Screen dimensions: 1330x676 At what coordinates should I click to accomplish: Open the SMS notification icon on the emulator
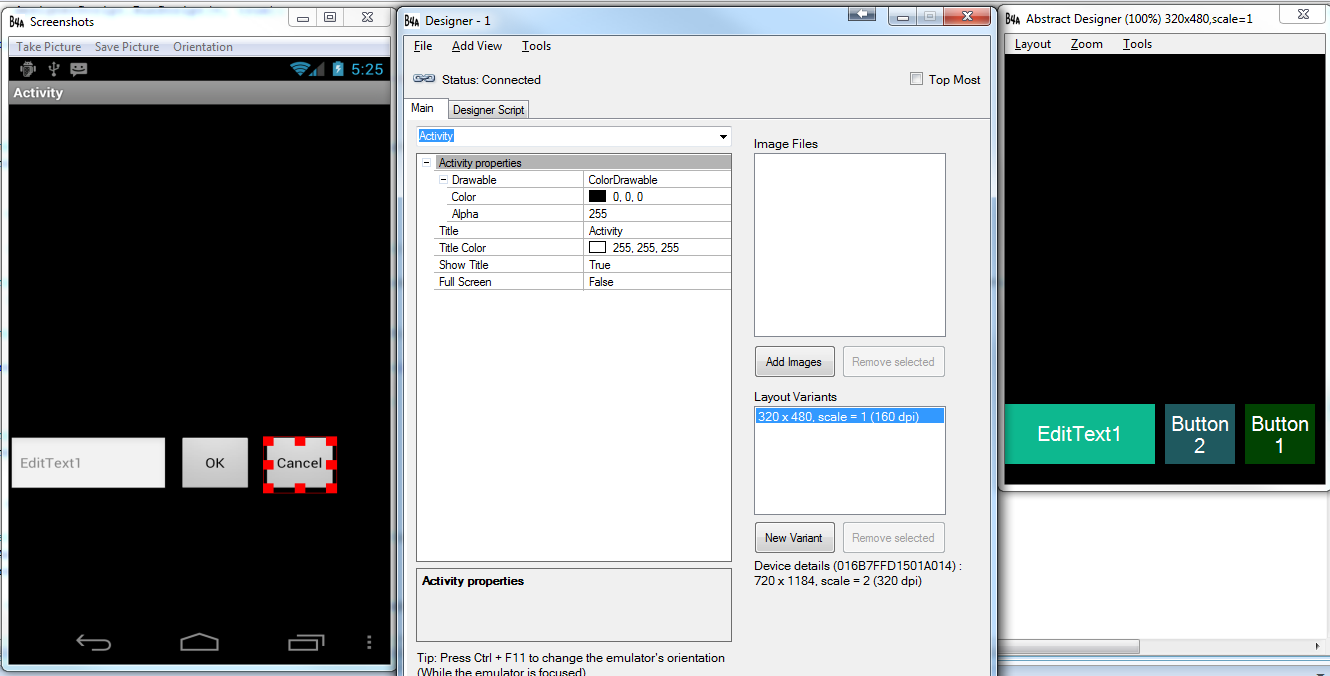[x=78, y=69]
